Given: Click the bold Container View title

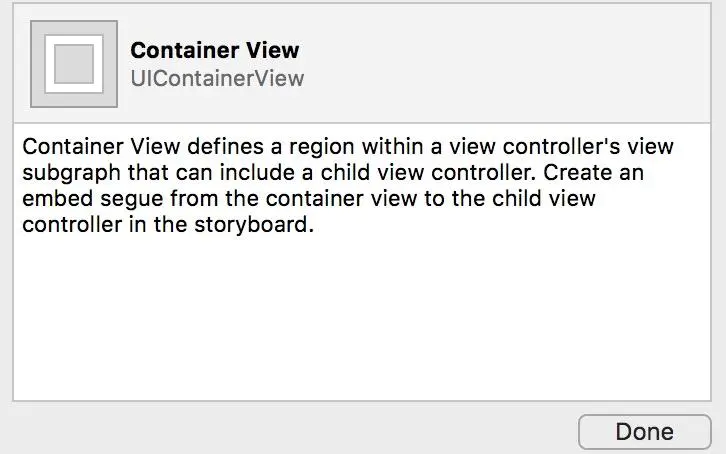Looking at the screenshot, I should click(x=215, y=50).
